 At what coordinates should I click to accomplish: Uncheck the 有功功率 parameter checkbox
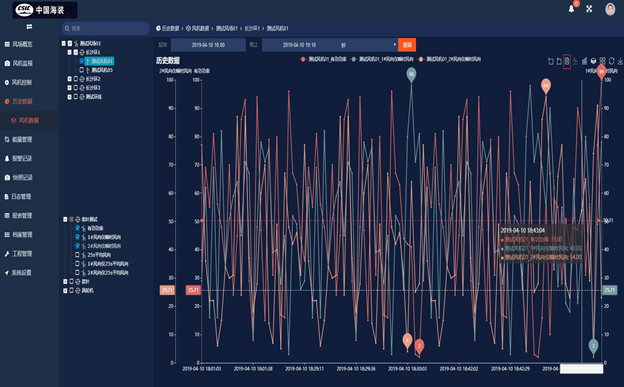point(78,228)
